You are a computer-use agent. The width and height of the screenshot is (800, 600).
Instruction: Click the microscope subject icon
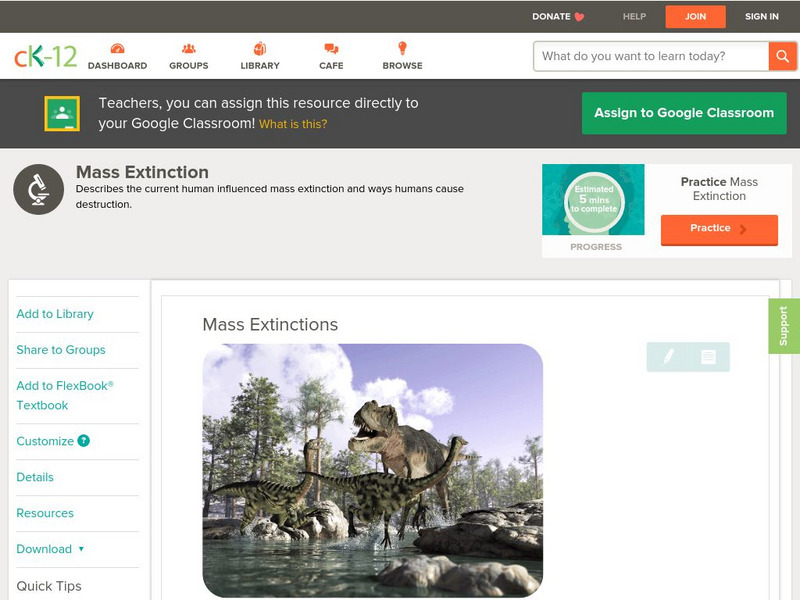point(39,189)
